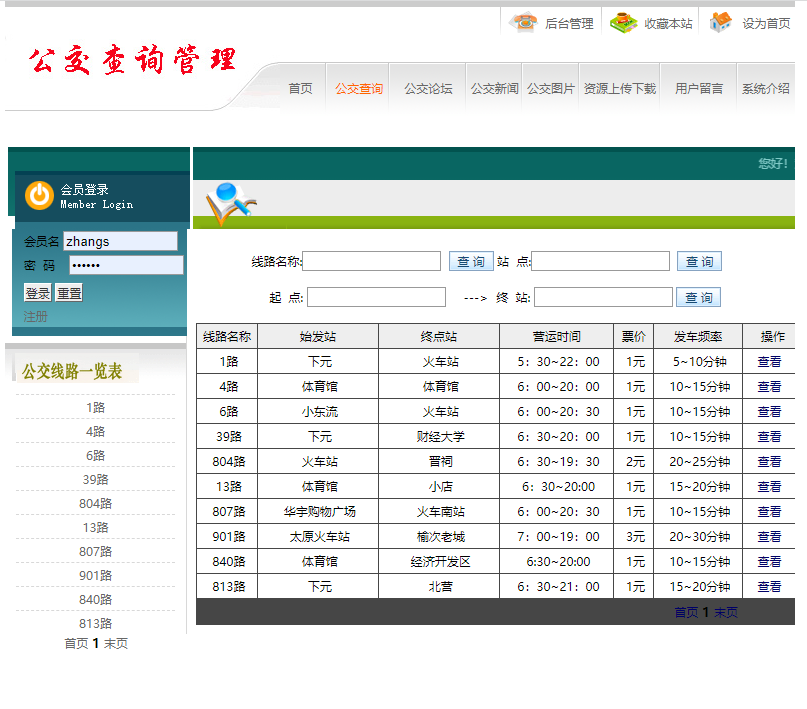Click the telephone icon beside 后台管理

(x=523, y=23)
